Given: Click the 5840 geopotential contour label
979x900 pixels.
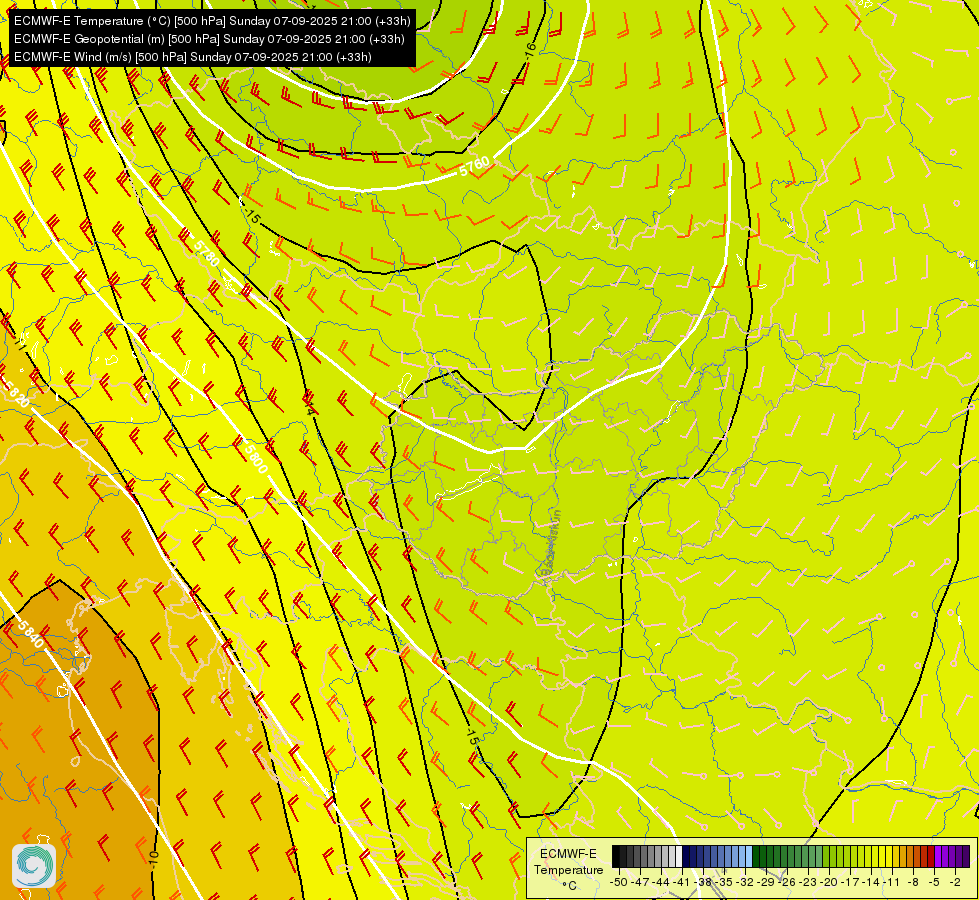Looking at the screenshot, I should coord(31,633).
